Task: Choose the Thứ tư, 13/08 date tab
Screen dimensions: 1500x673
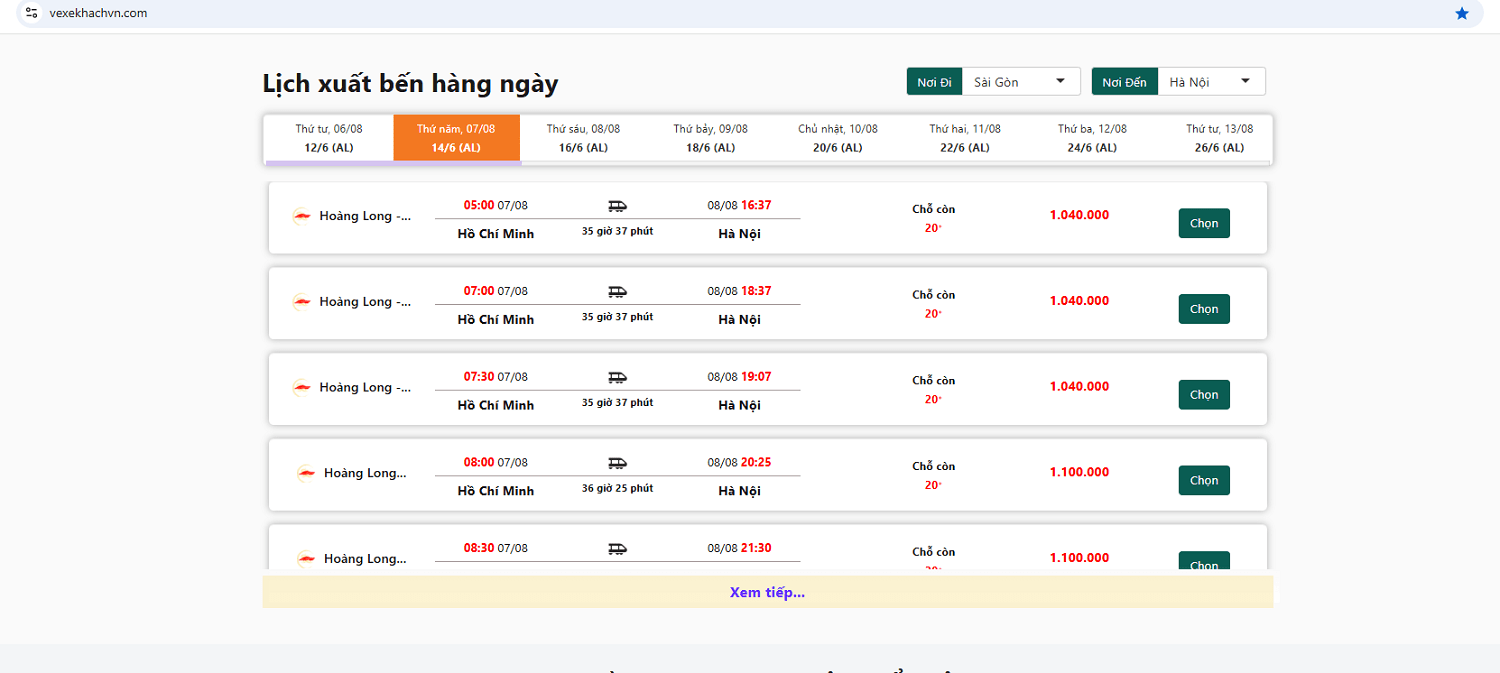Action: [1219, 138]
